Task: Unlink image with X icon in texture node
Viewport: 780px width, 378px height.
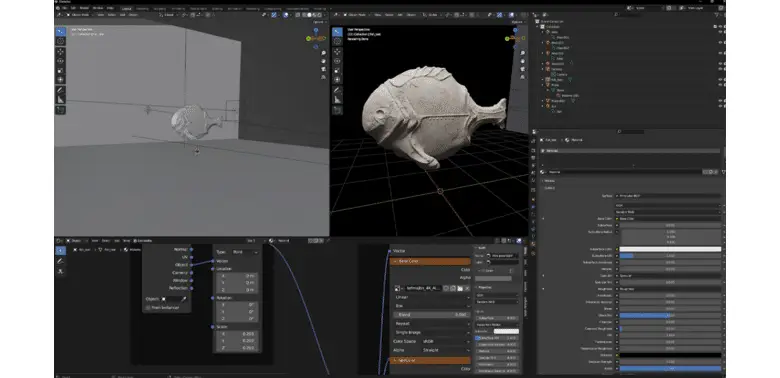Action: click(x=467, y=288)
